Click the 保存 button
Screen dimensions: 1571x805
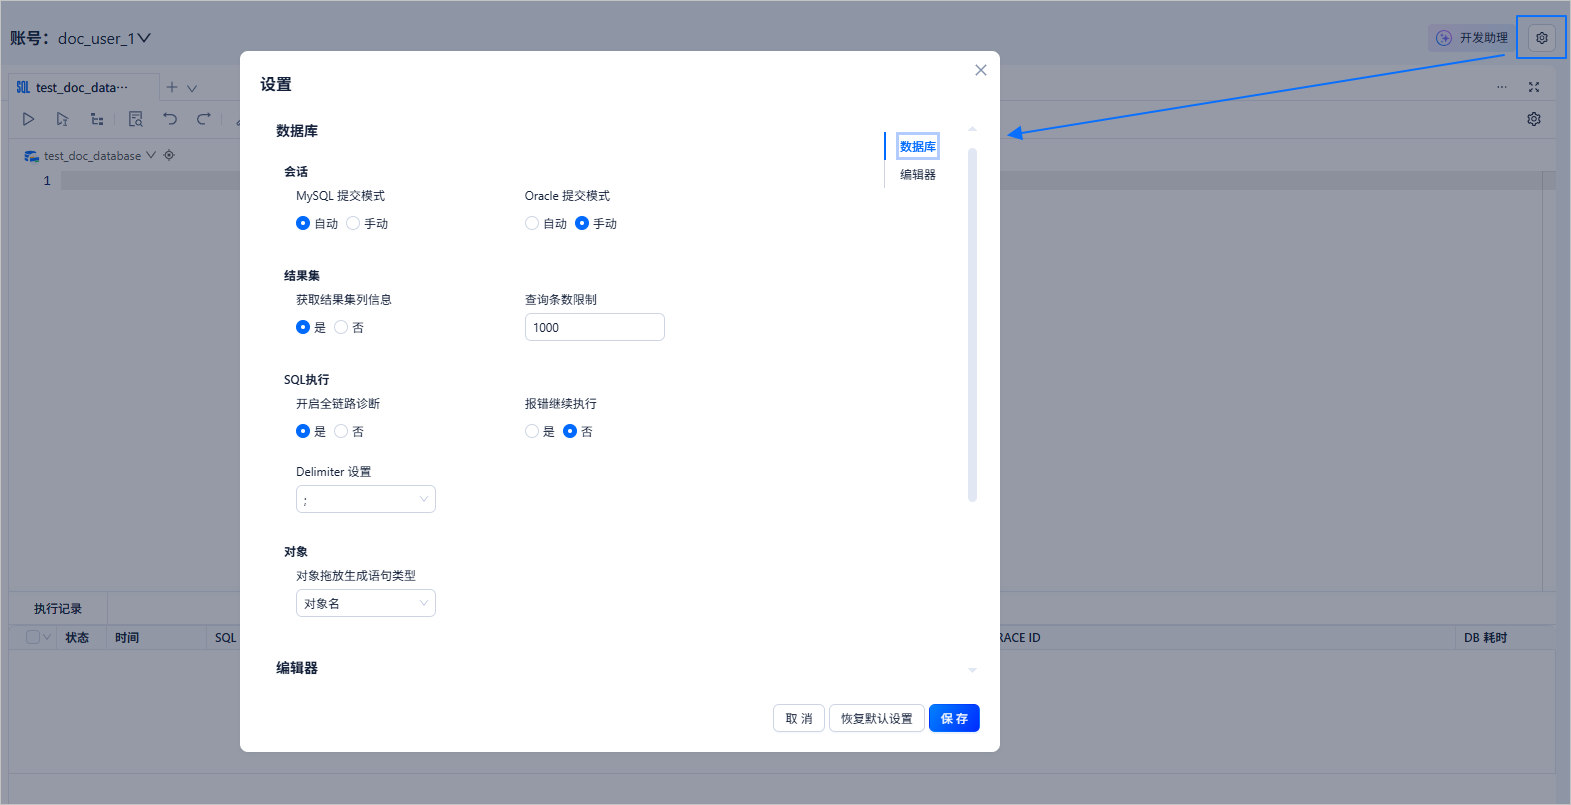[954, 718]
